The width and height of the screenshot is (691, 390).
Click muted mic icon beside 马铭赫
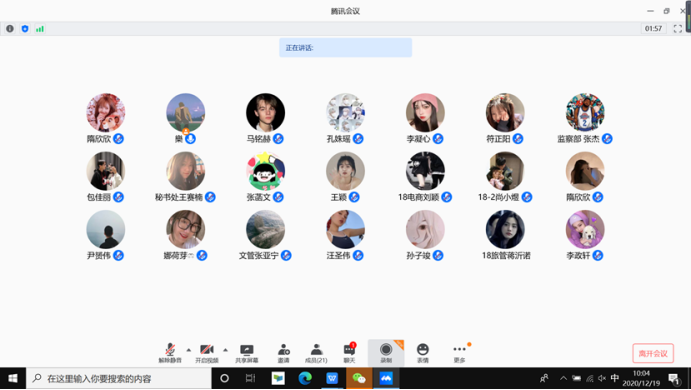tap(278, 139)
